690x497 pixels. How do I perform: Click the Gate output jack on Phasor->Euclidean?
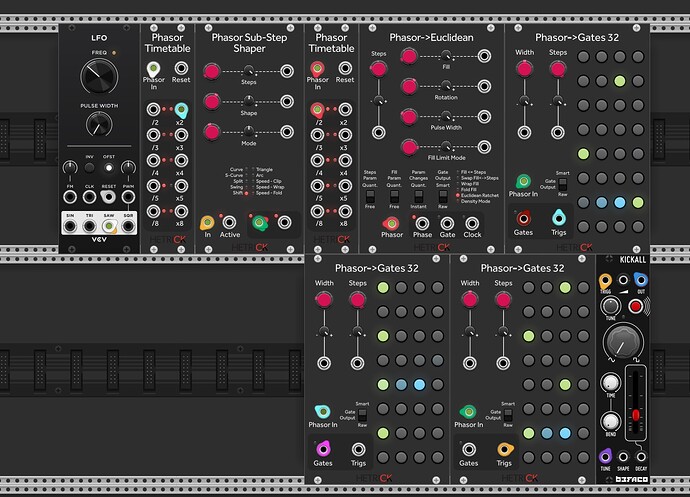pos(447,224)
